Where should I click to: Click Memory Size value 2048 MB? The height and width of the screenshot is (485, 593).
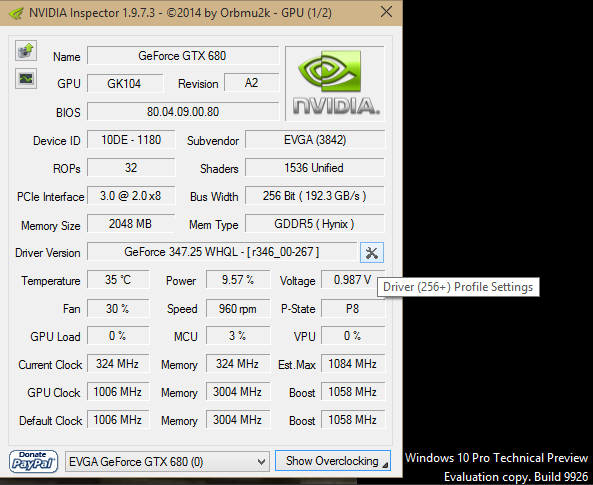131,224
